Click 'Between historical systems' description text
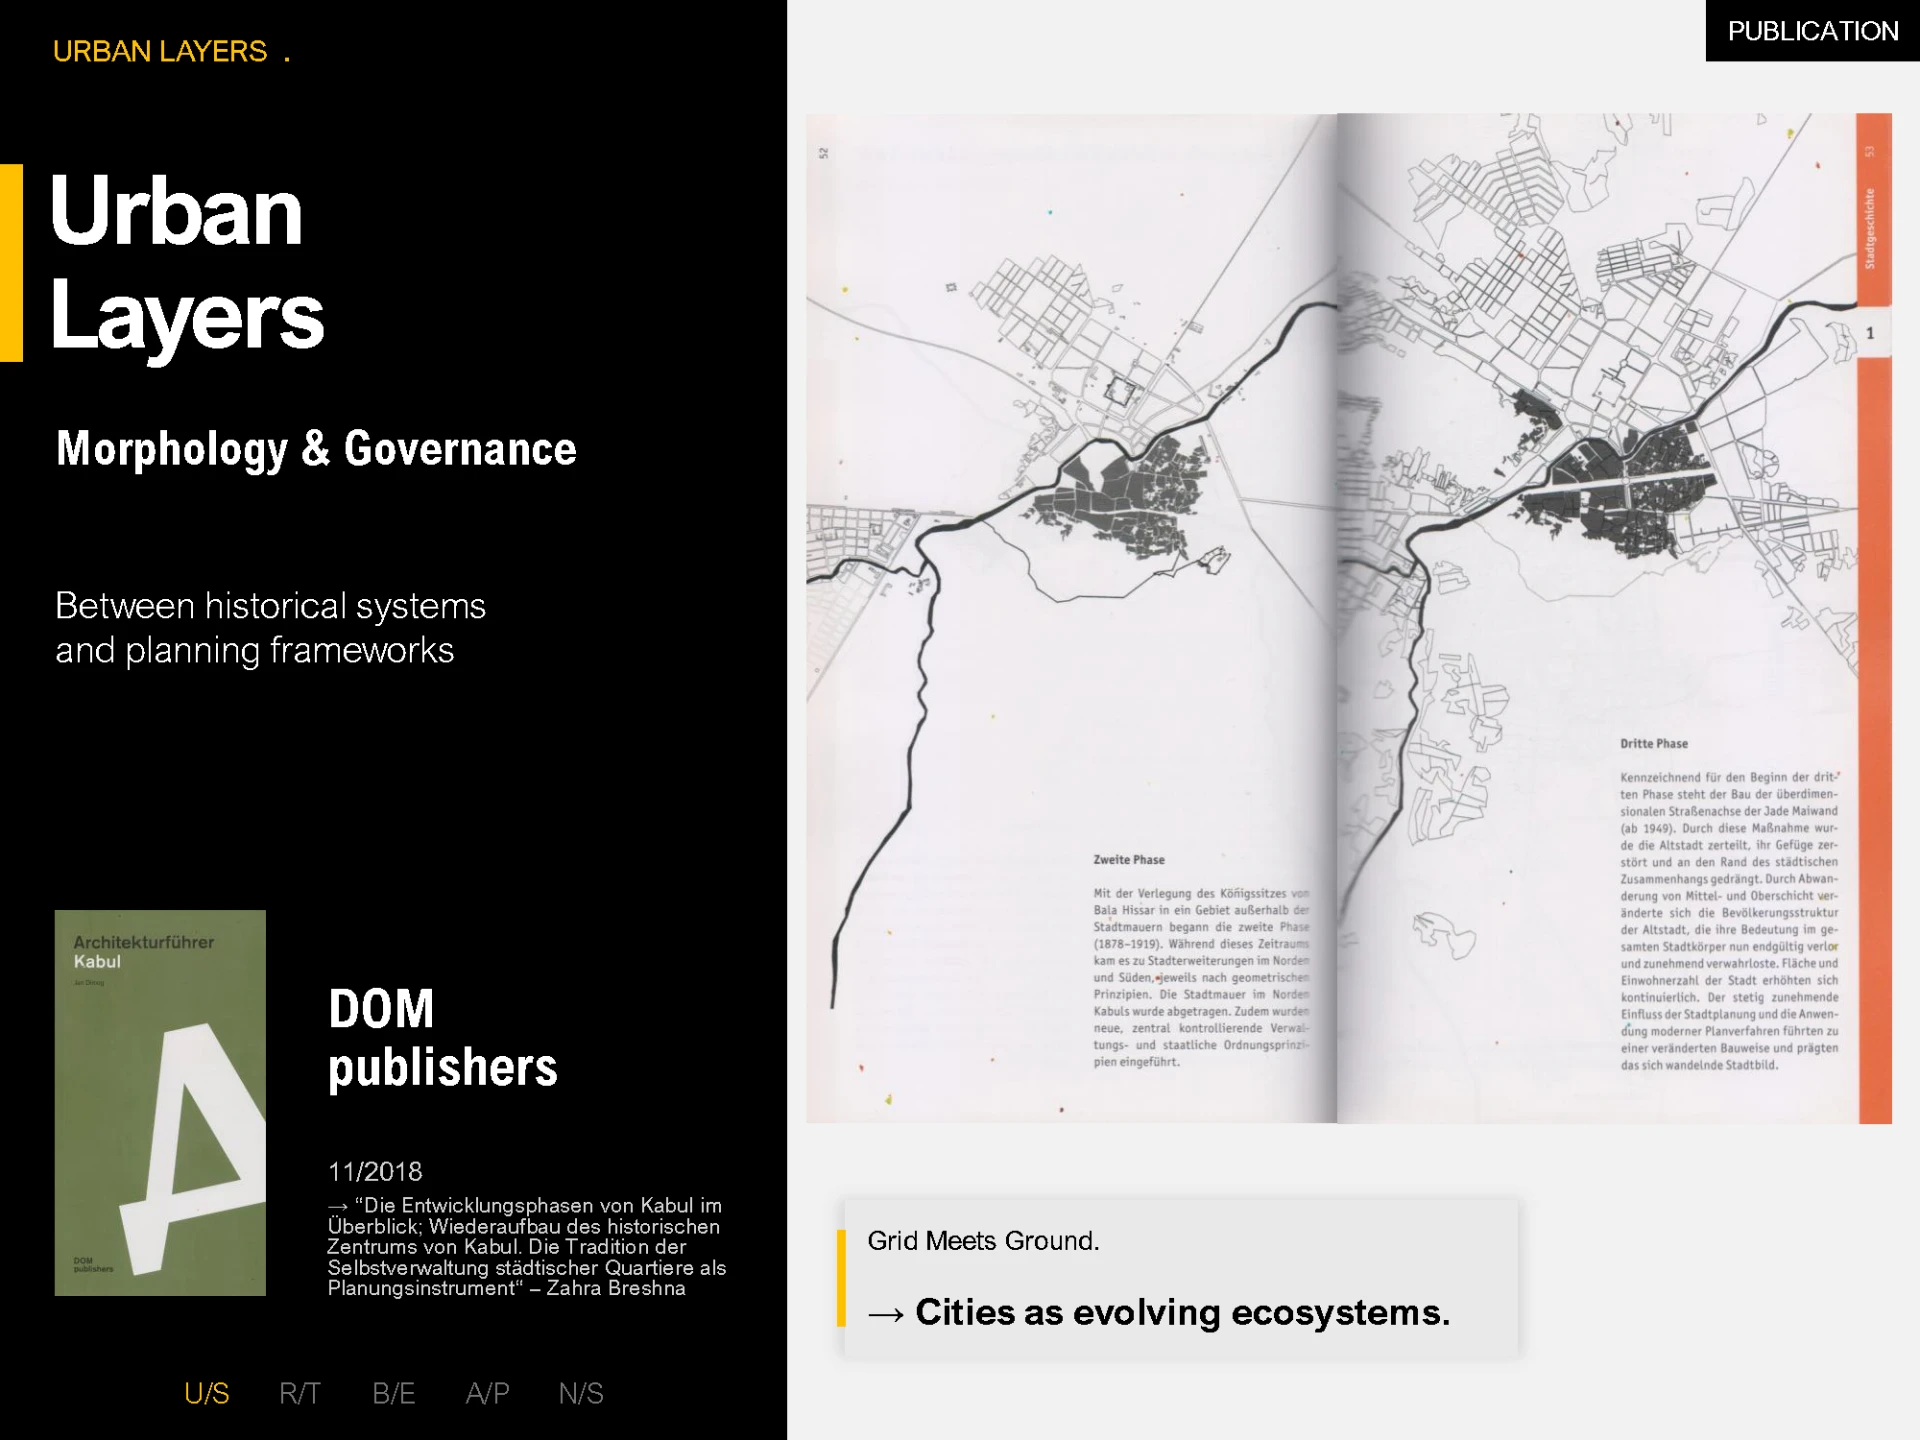This screenshot has width=1920, height=1440. point(270,628)
